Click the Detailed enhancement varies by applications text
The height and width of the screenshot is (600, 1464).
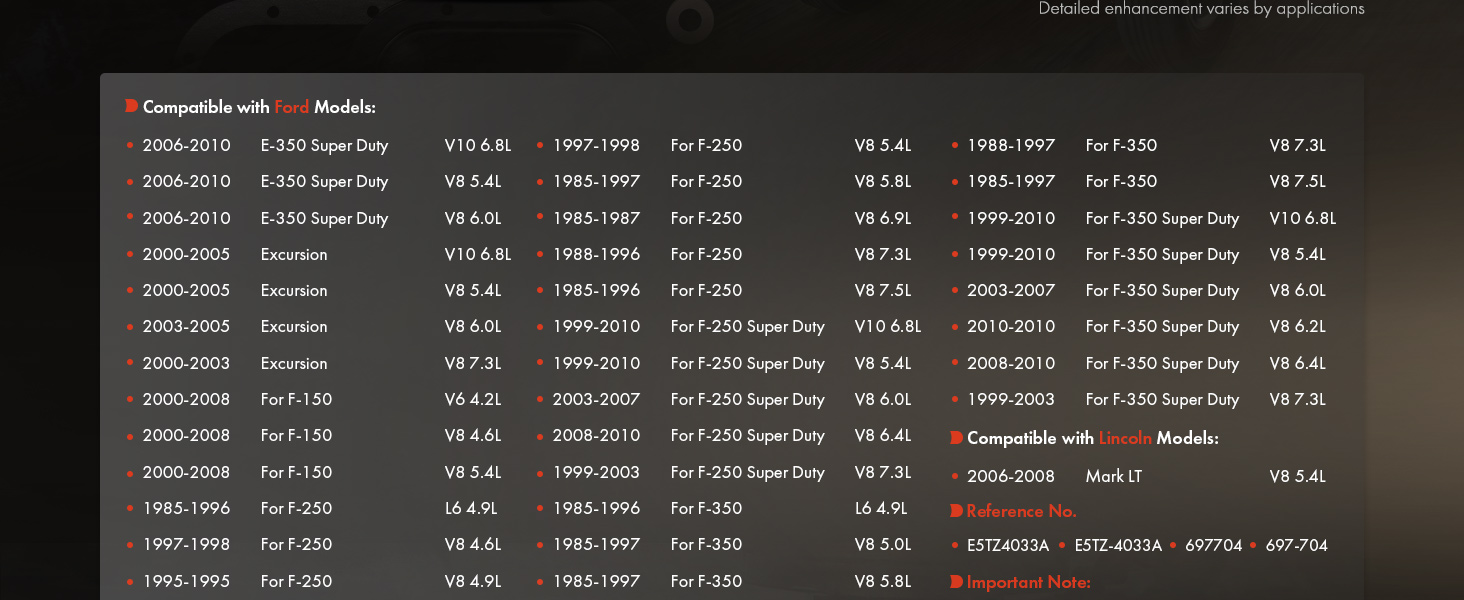pos(1201,9)
